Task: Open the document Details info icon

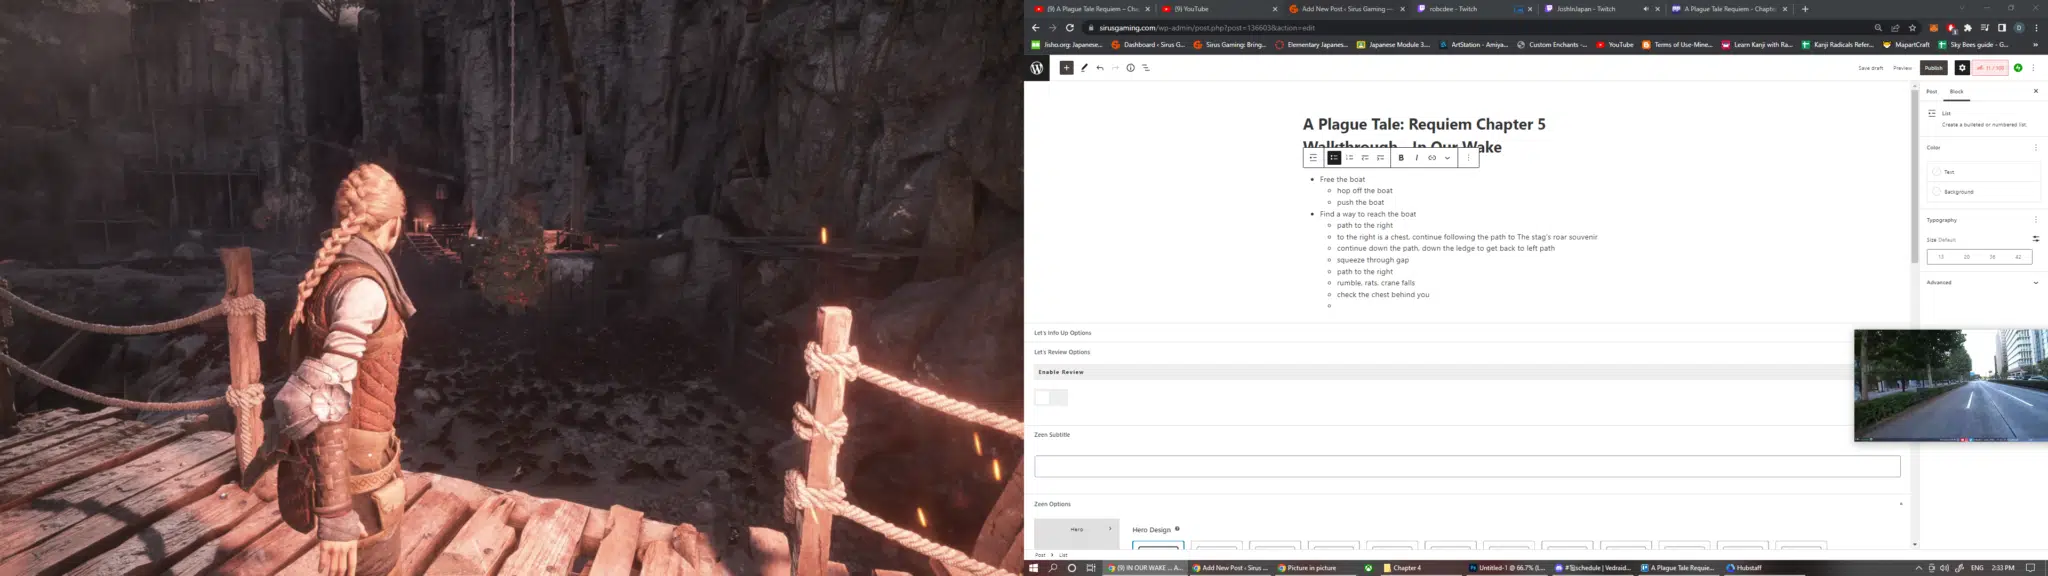Action: click(x=1130, y=68)
